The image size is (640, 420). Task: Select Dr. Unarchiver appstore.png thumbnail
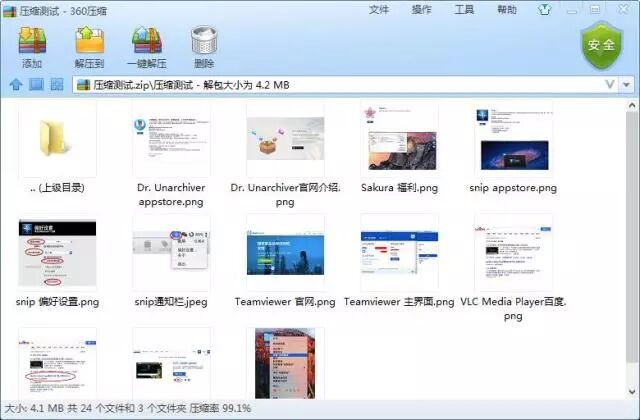pyautogui.click(x=171, y=139)
